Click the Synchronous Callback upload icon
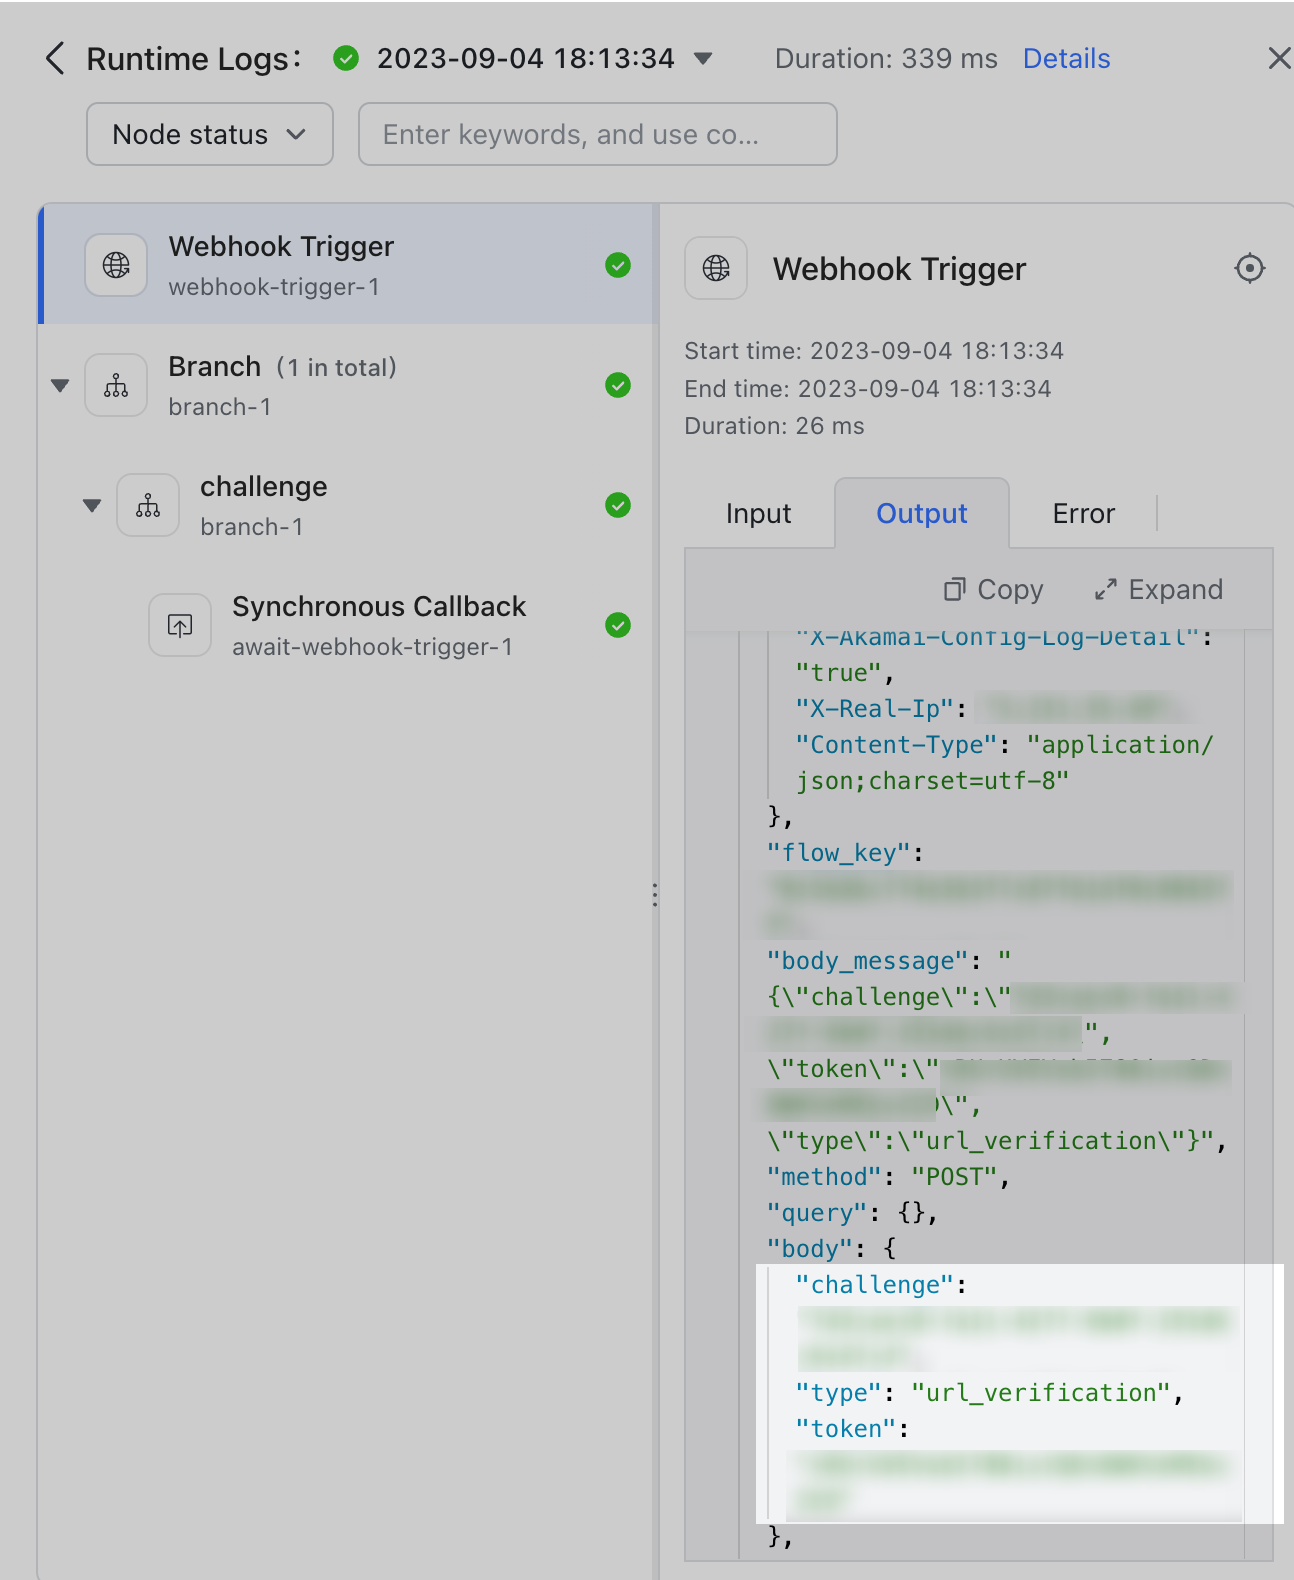The height and width of the screenshot is (1580, 1294). coord(180,626)
